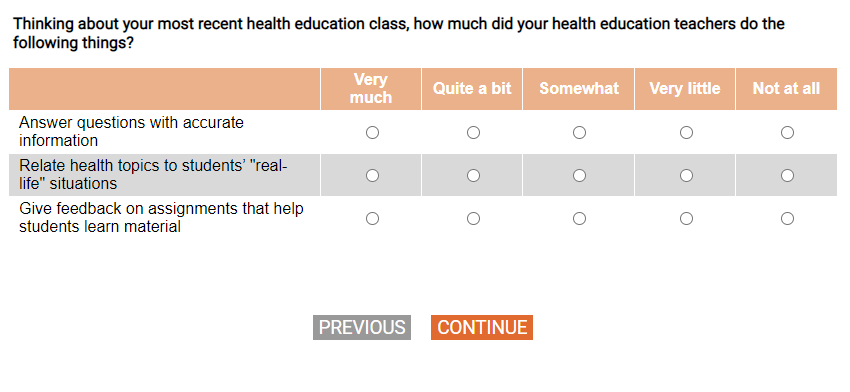Click the 'Very much' column header

pyautogui.click(x=371, y=88)
